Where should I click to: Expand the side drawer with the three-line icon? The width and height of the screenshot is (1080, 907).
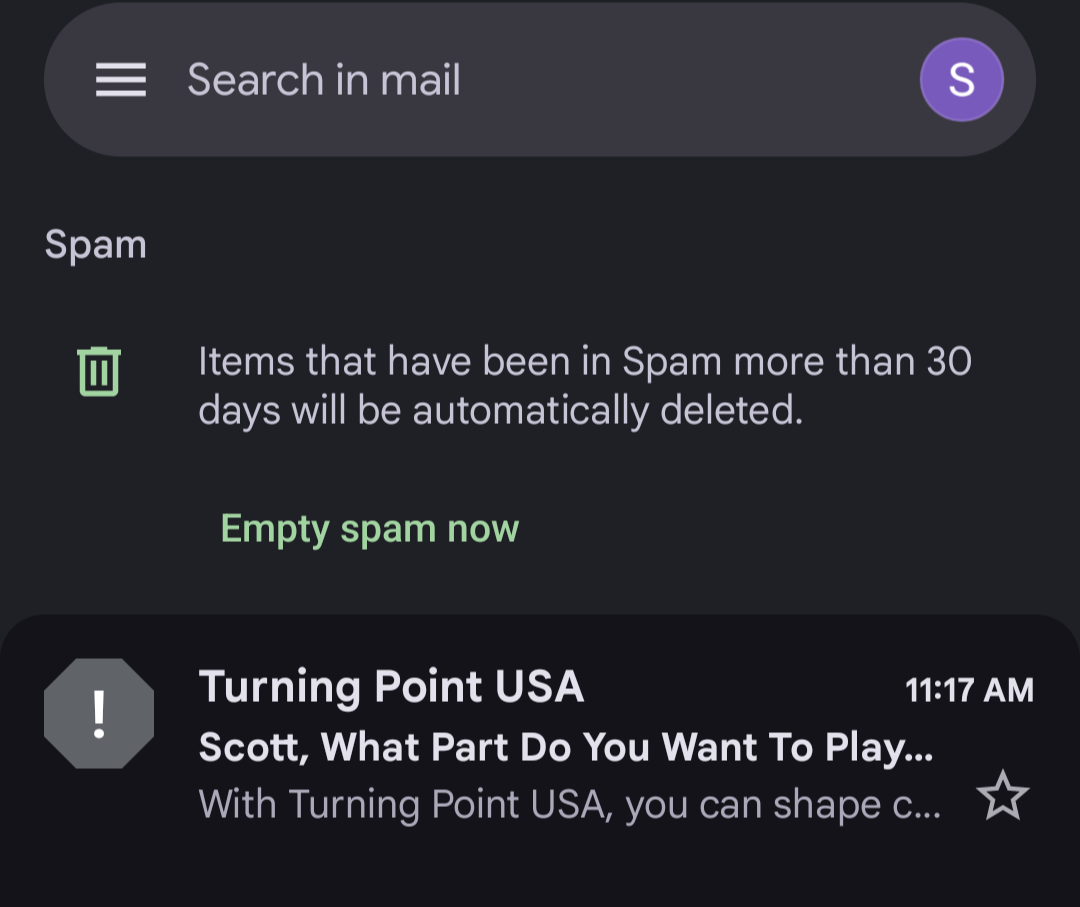click(121, 80)
